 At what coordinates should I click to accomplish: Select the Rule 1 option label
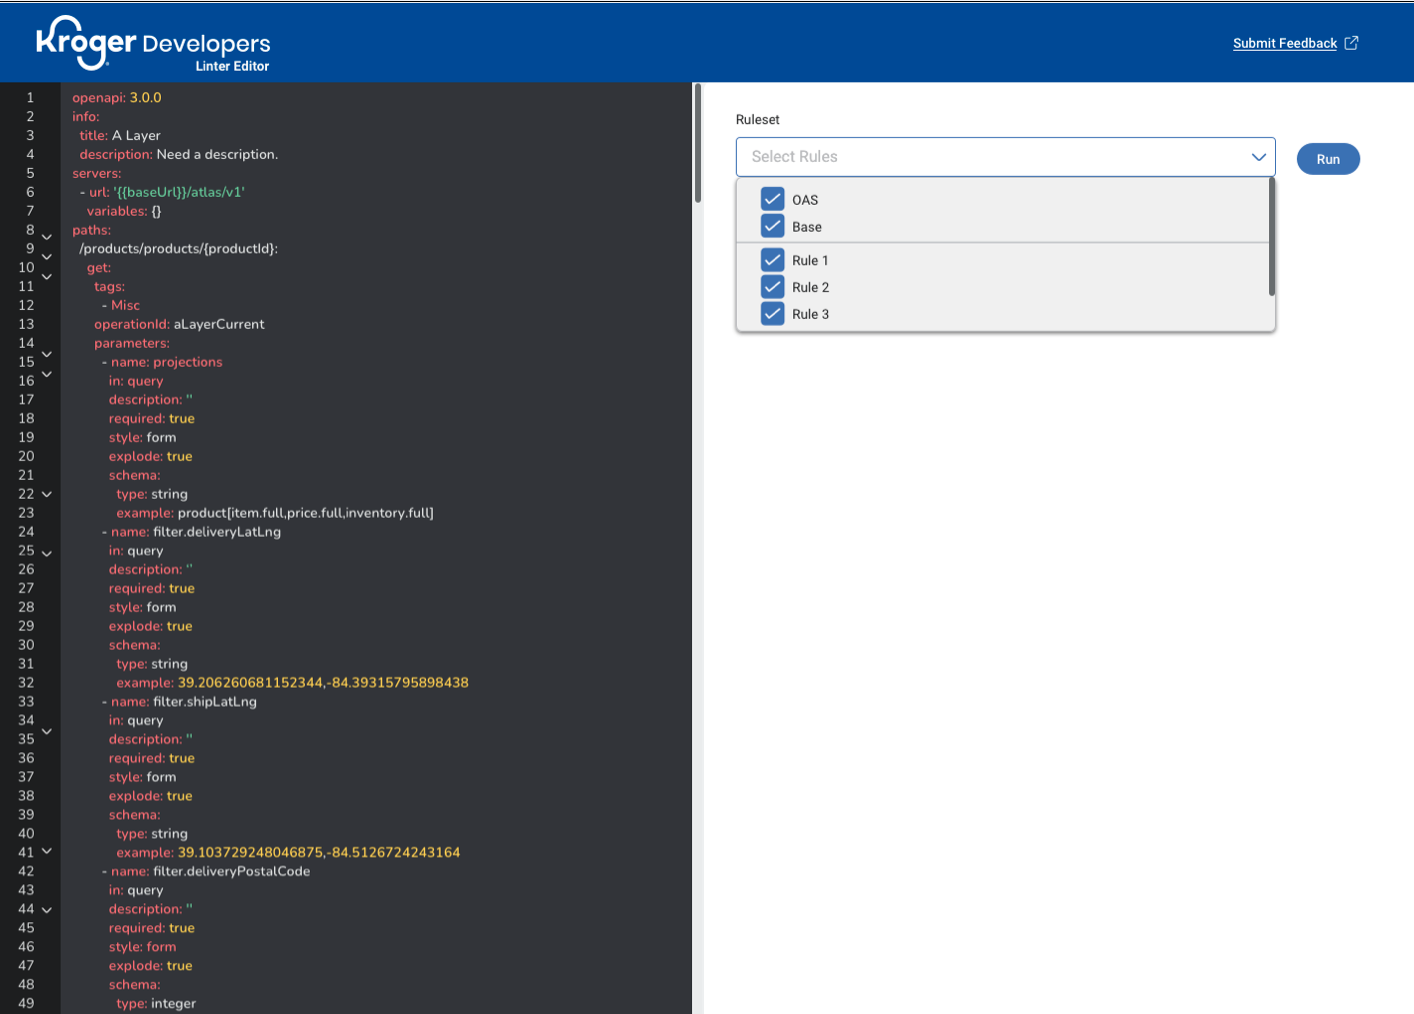click(810, 260)
